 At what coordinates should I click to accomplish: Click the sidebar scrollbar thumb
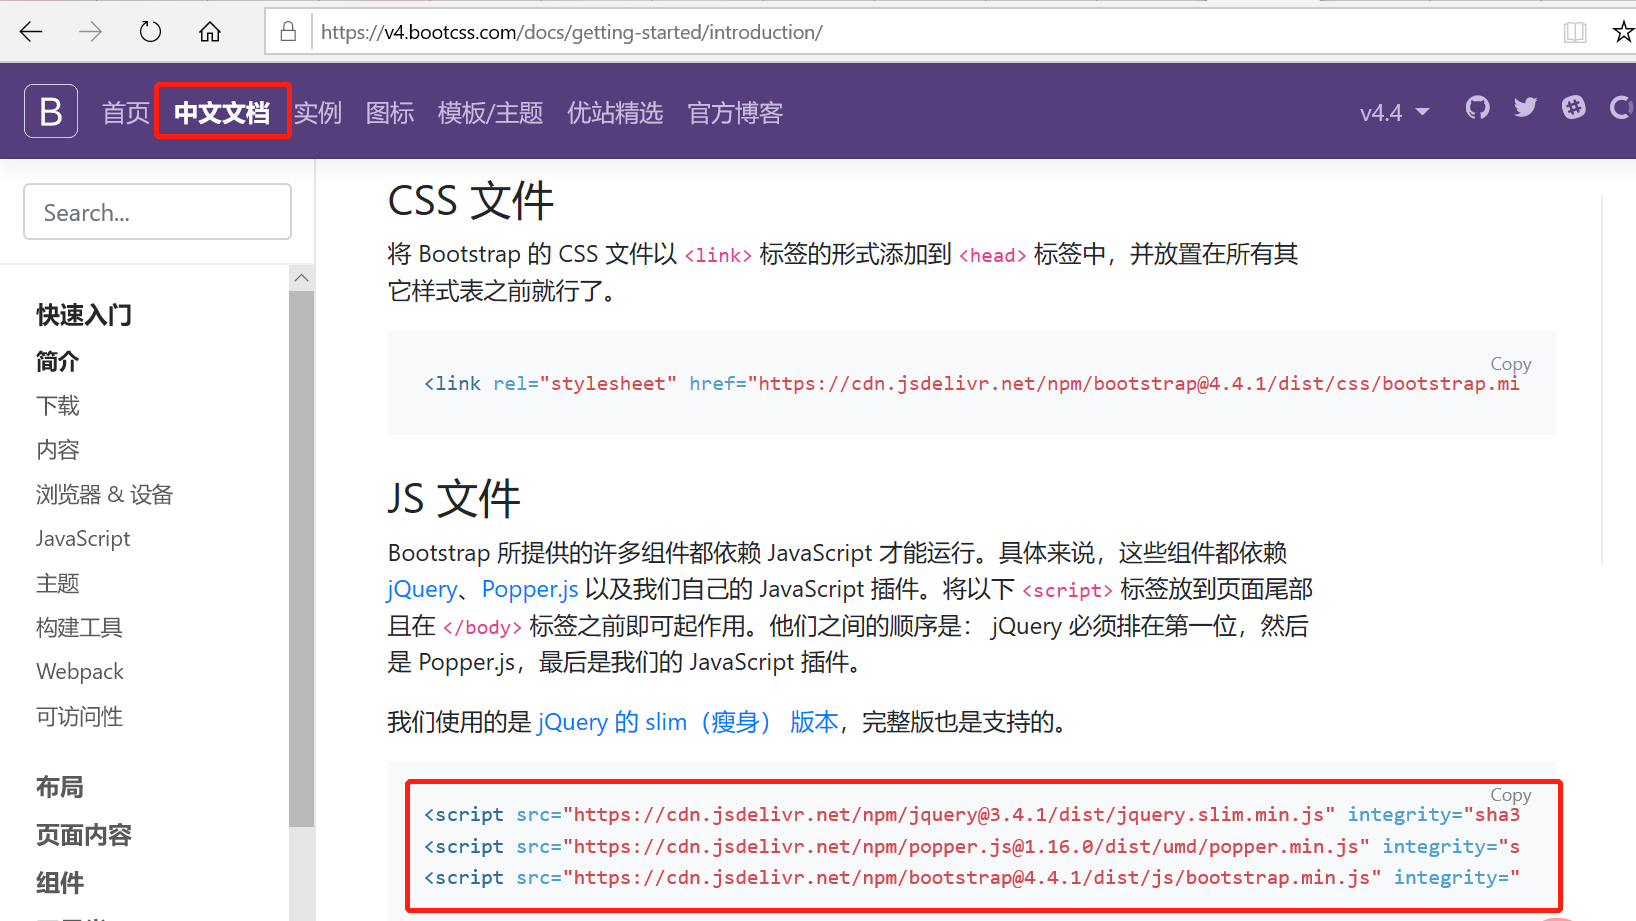301,558
